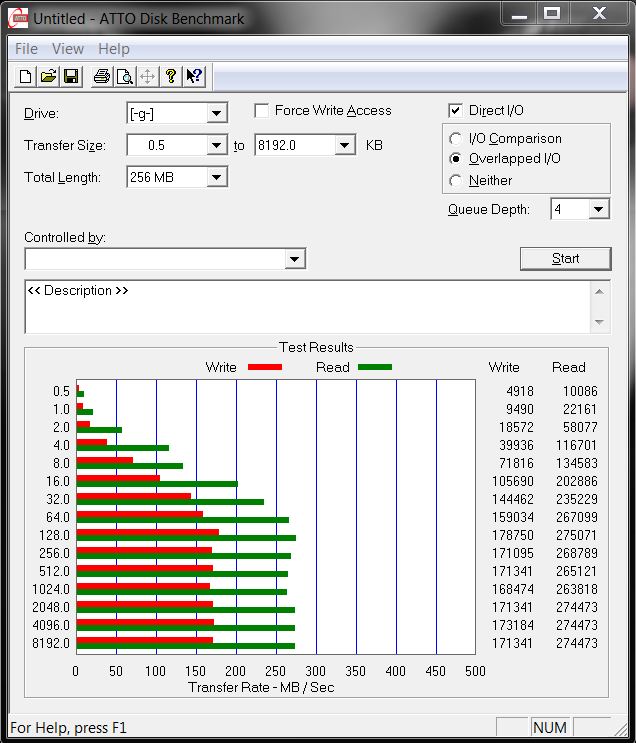Expand the Total Length dropdown
The height and width of the screenshot is (743, 636).
pos(217,178)
